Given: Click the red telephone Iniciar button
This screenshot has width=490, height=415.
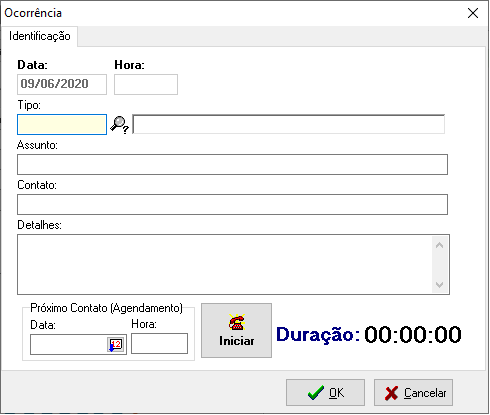Looking at the screenshot, I should [x=236, y=330].
